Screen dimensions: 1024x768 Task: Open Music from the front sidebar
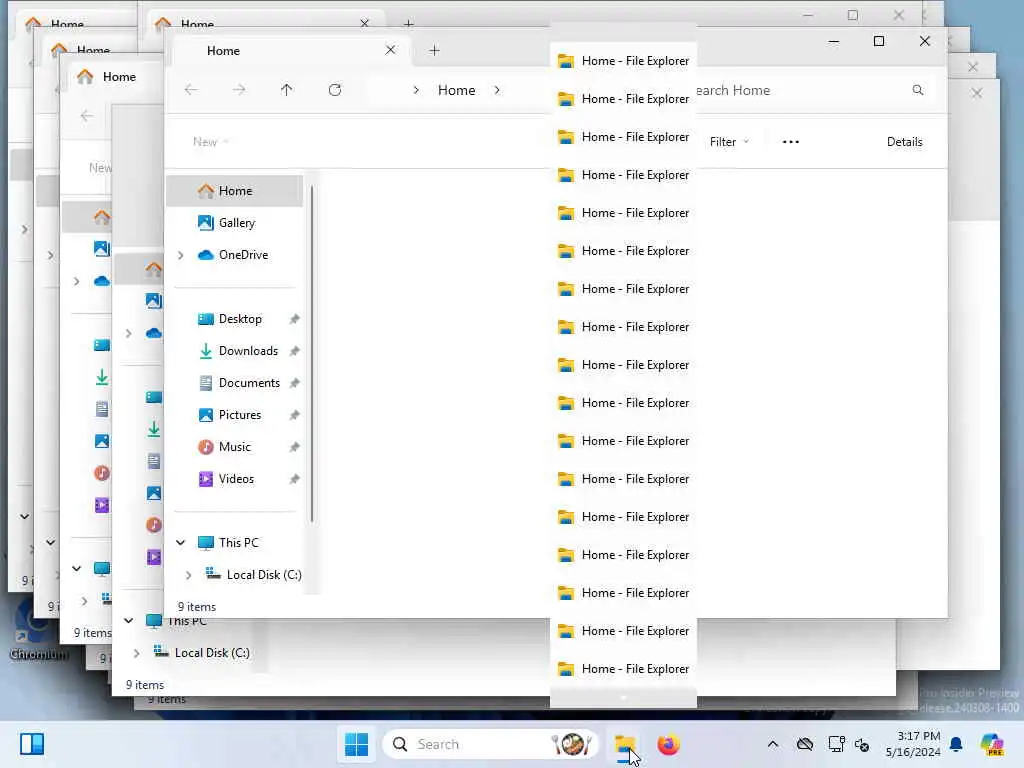tap(234, 447)
